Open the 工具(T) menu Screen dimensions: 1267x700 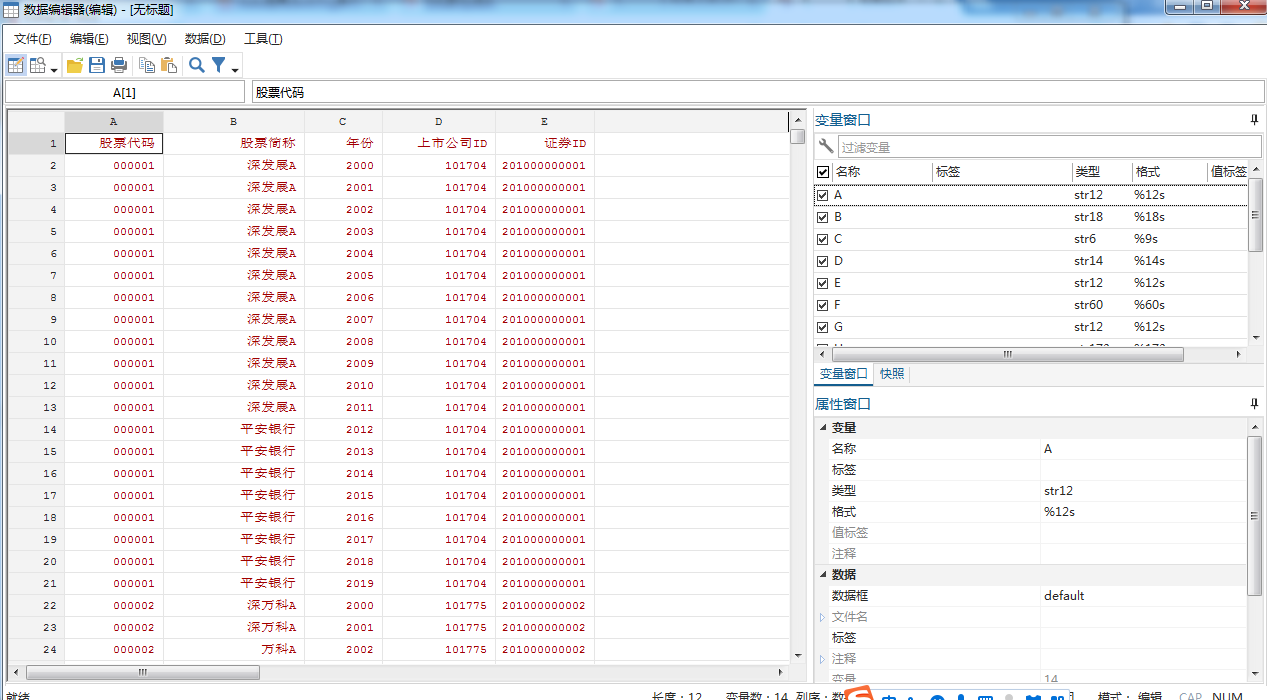click(263, 39)
